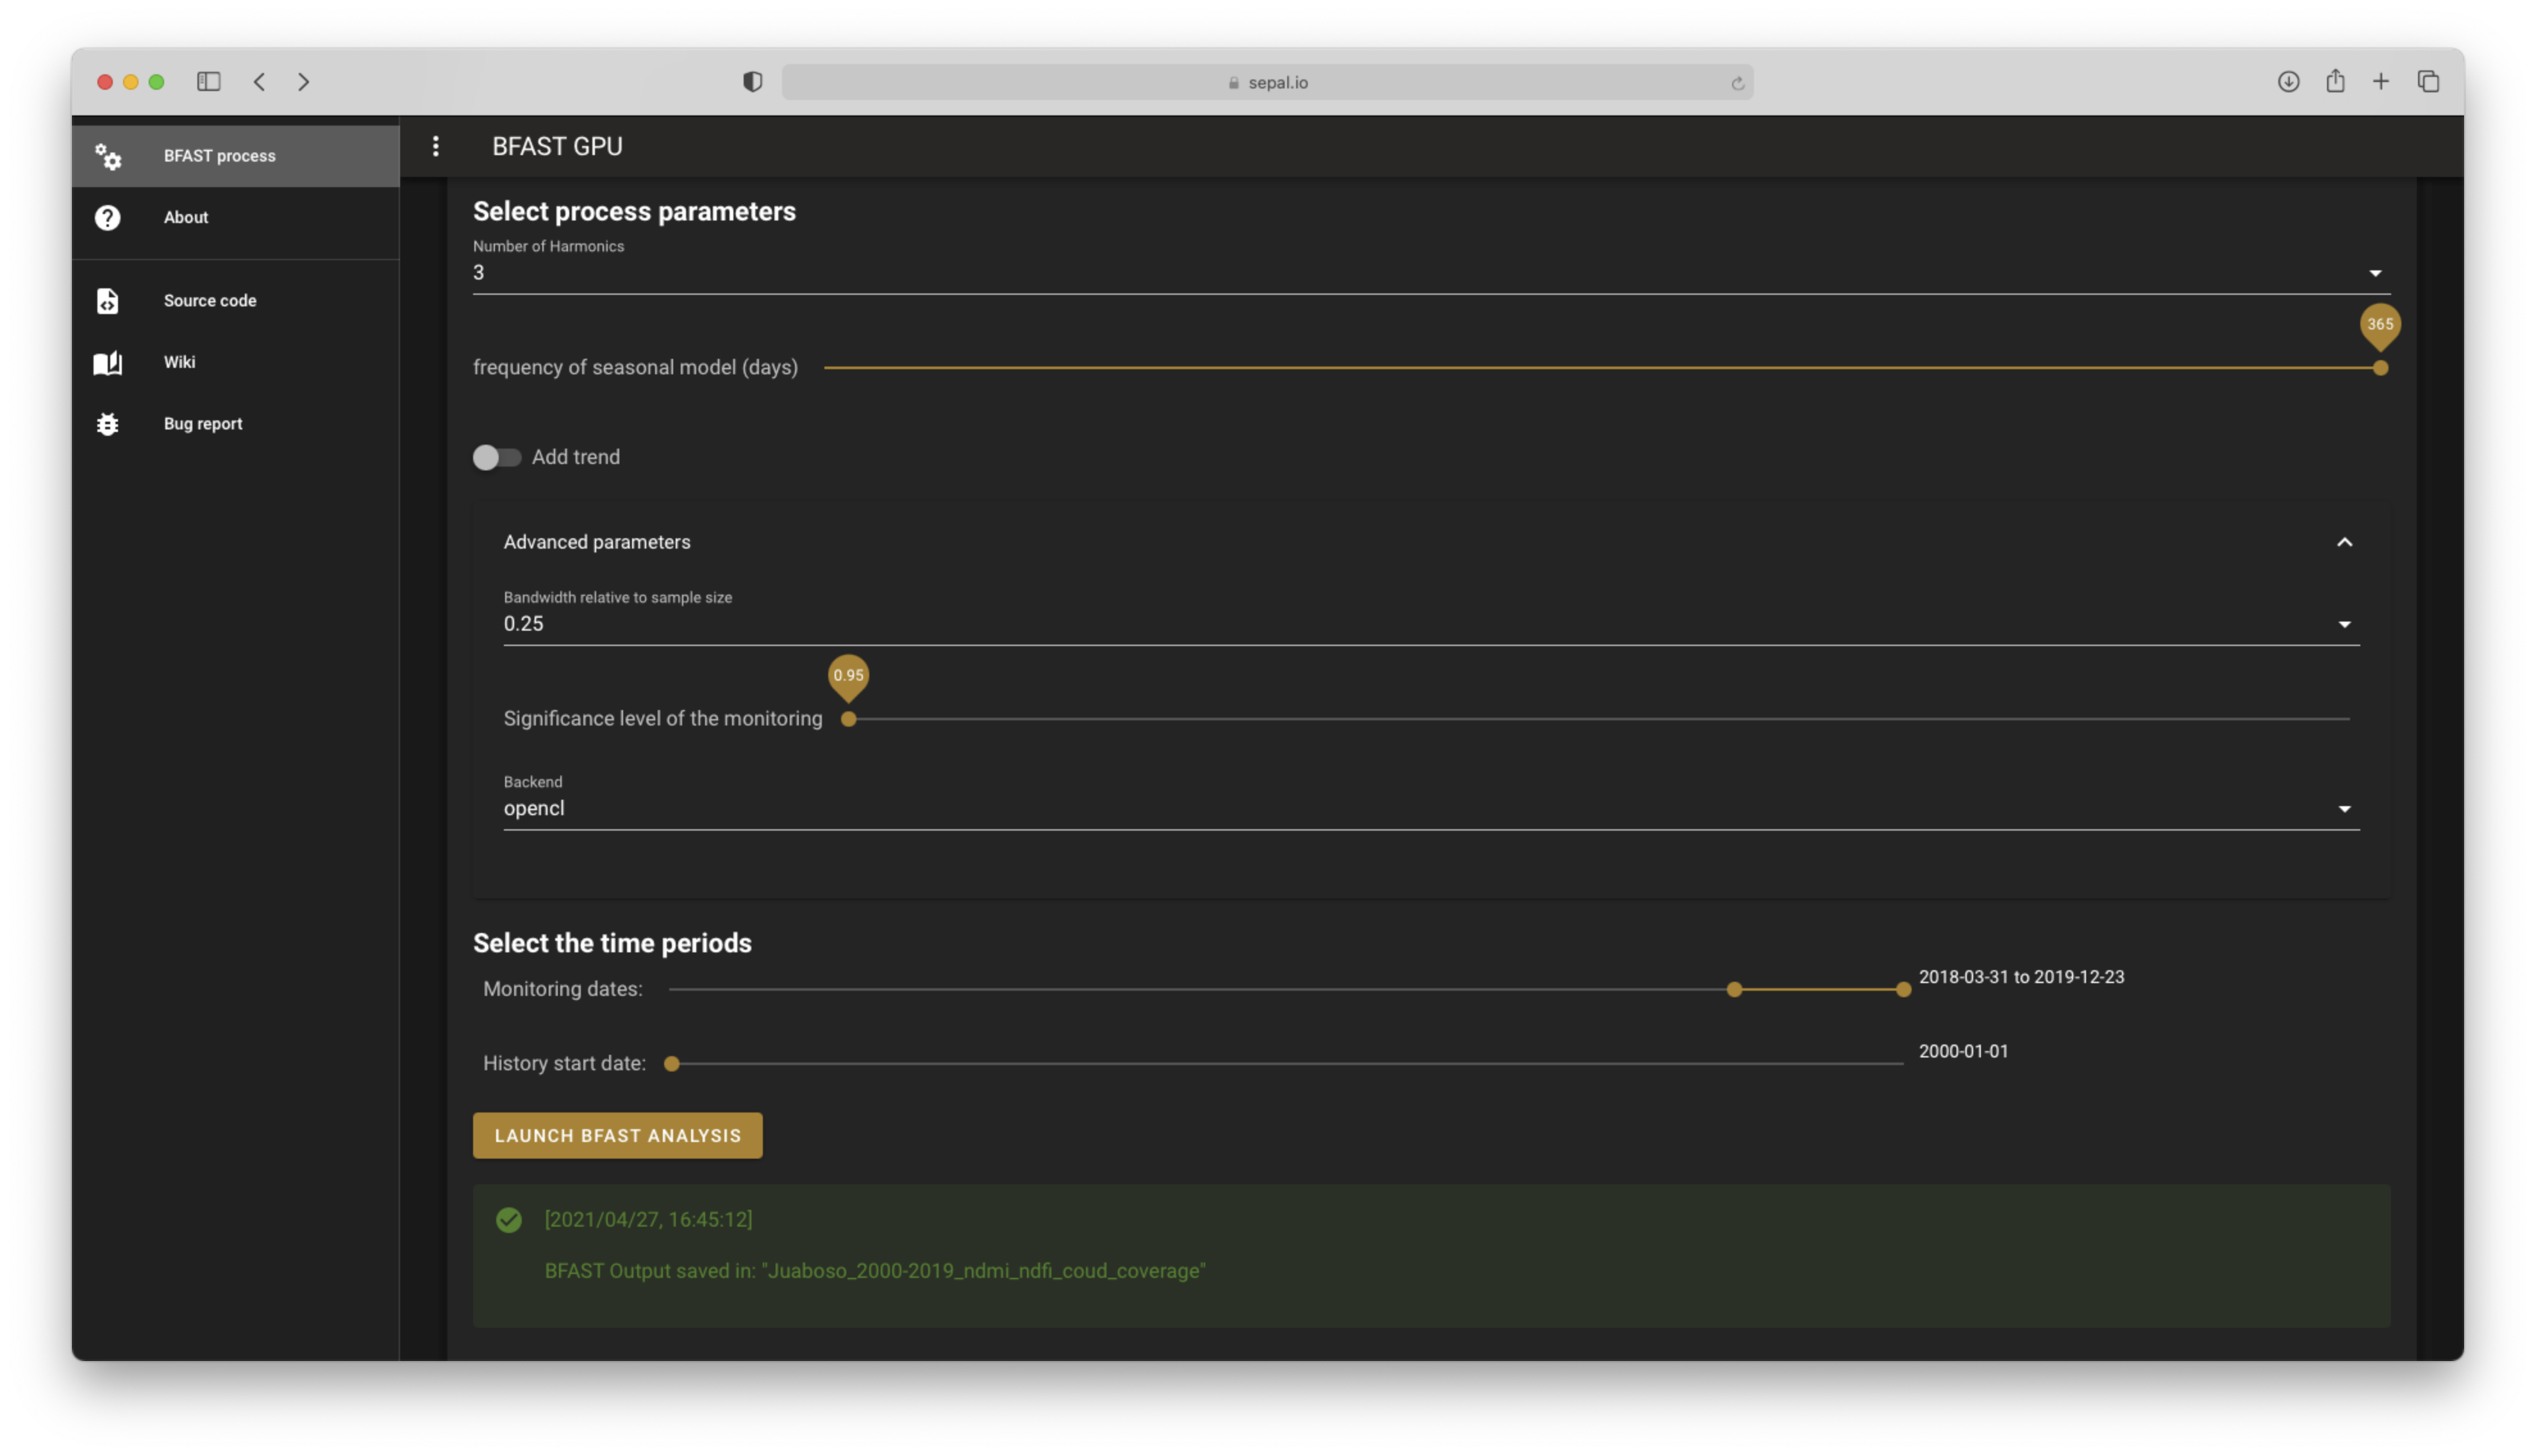This screenshot has height=1456, width=2536.
Task: Launch BFAST analysis
Action: point(617,1136)
